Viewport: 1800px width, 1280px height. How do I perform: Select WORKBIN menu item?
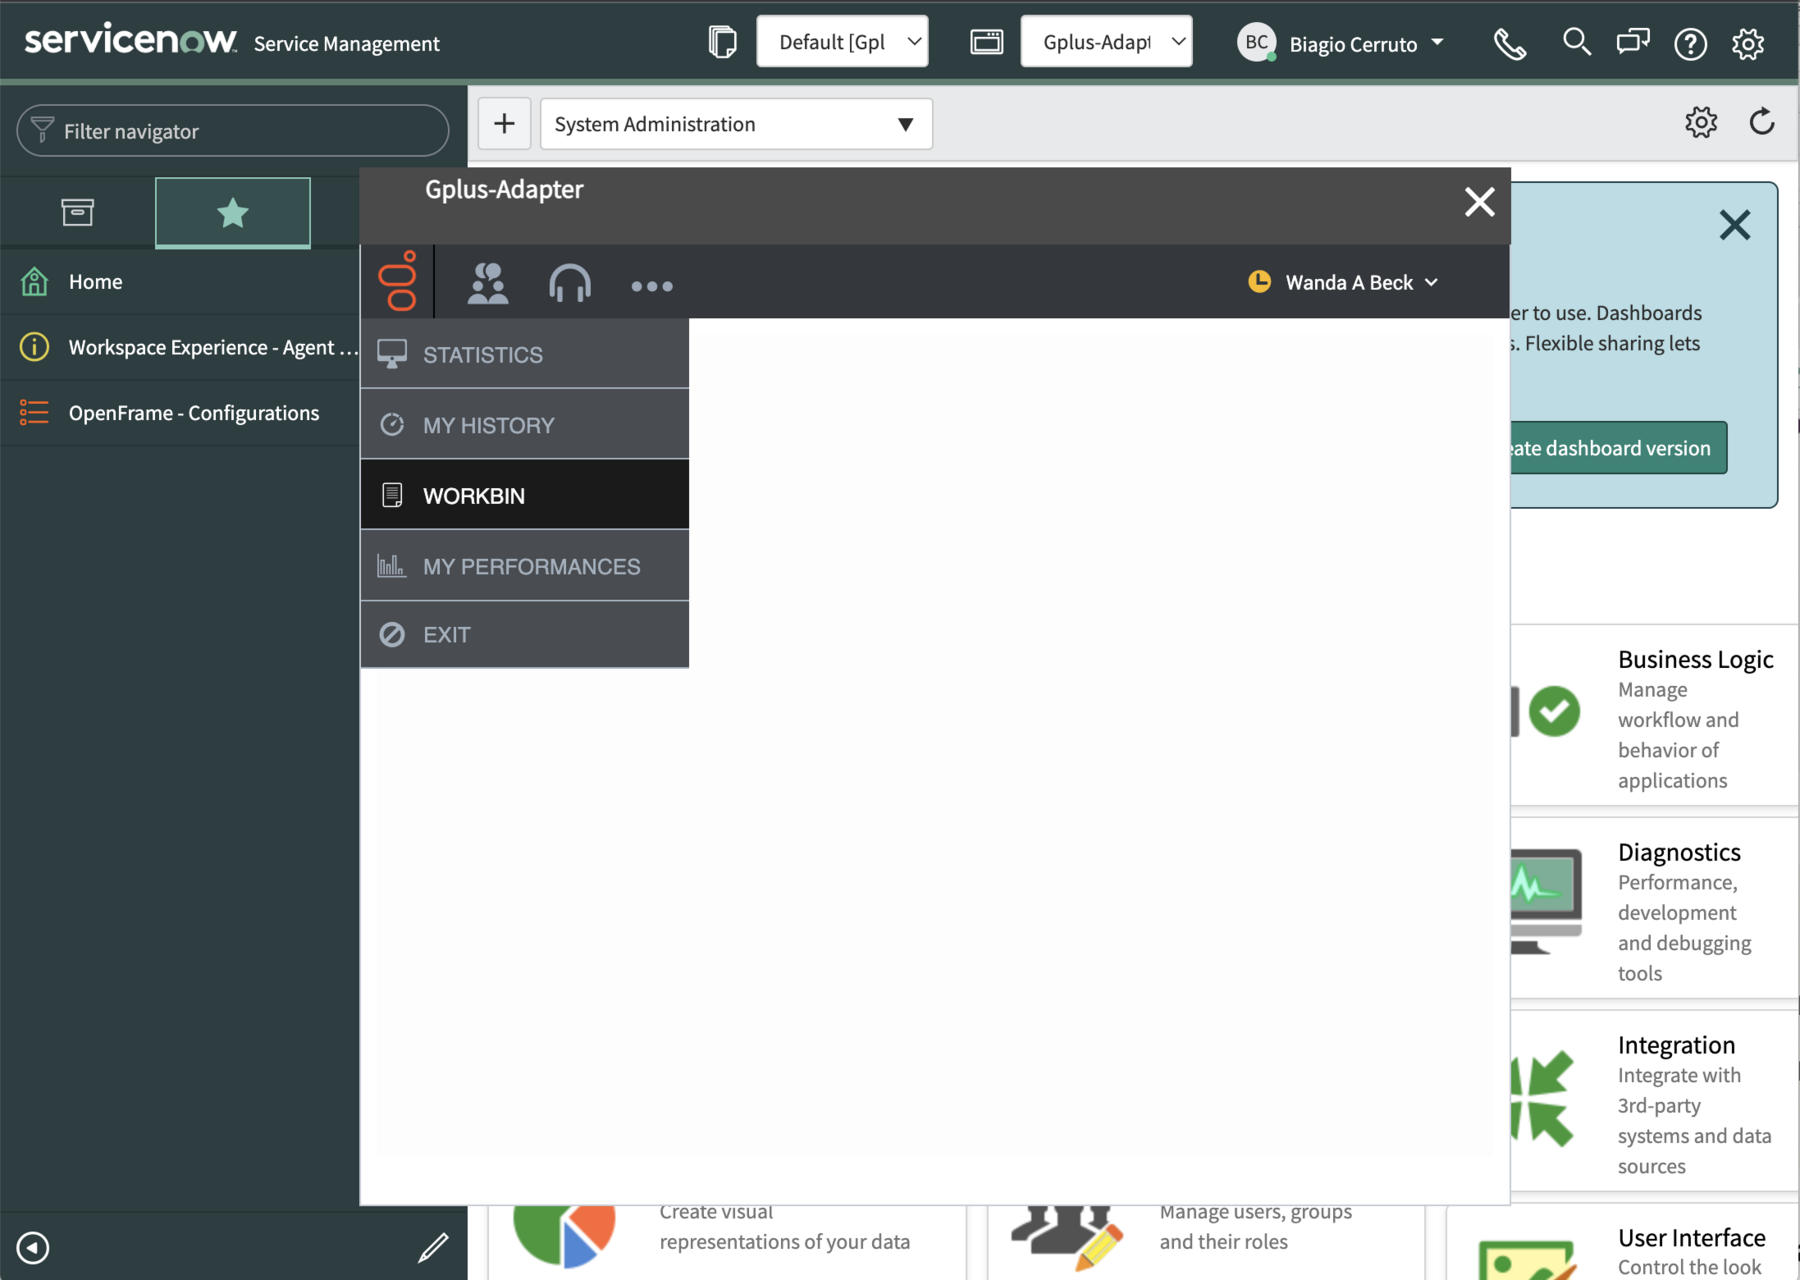(525, 495)
